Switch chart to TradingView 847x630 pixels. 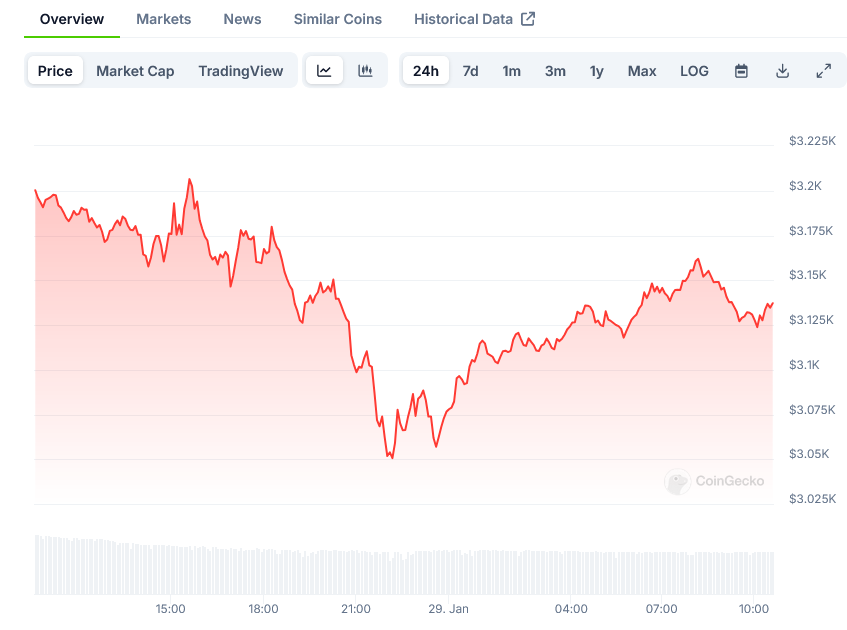[x=240, y=71]
